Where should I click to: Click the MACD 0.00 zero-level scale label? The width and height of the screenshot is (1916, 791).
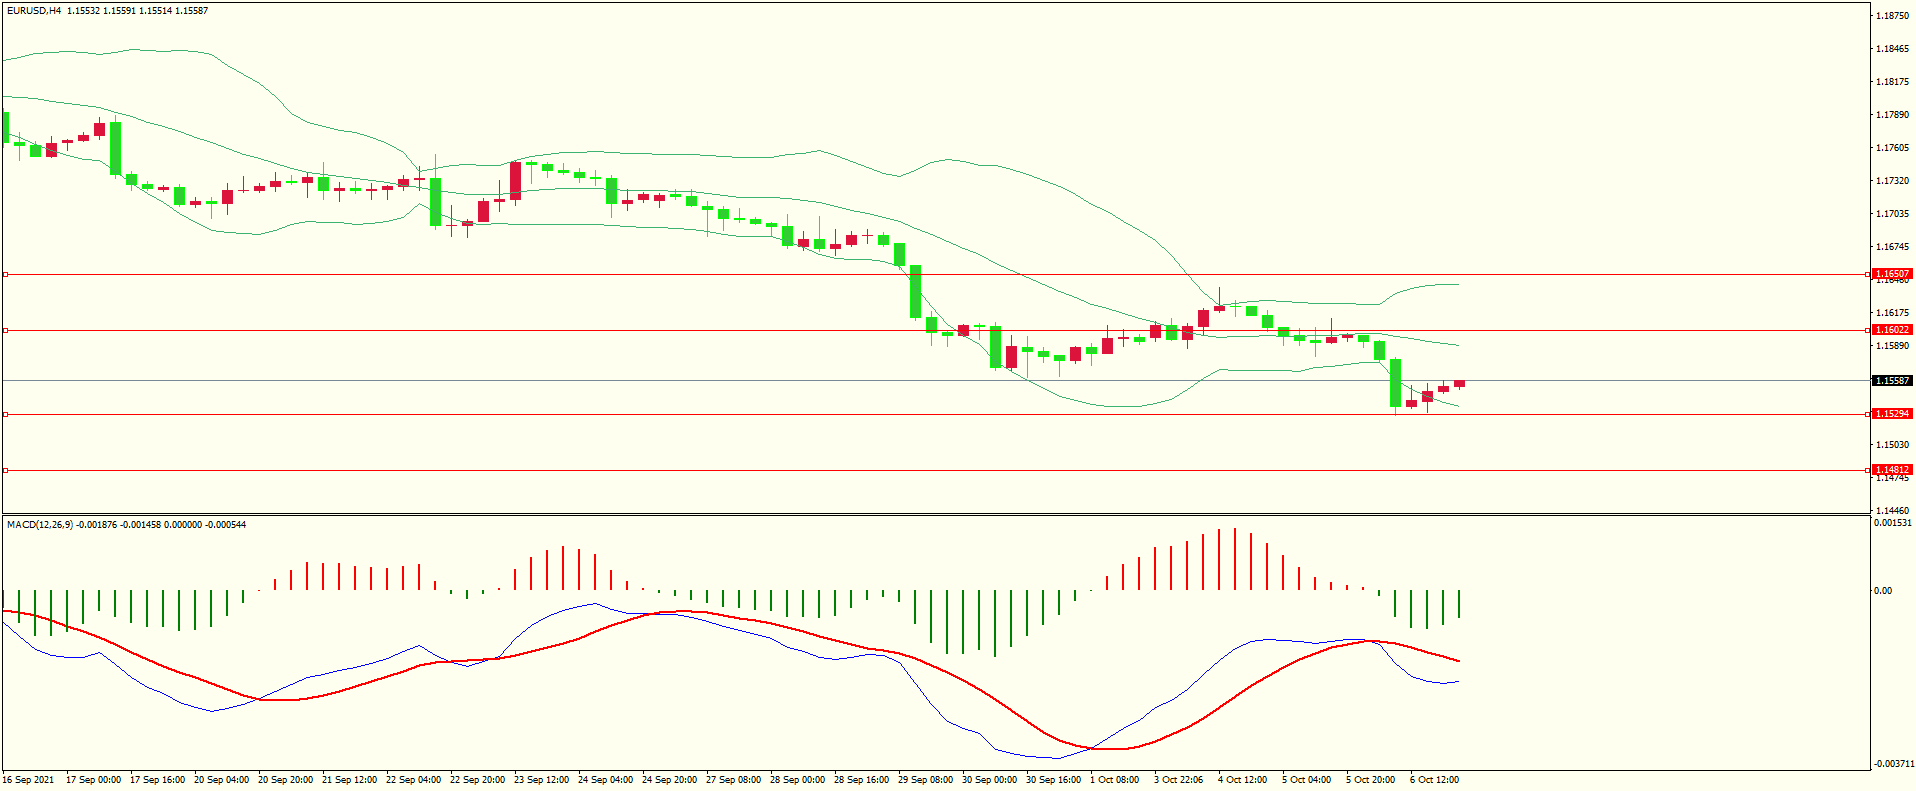(1883, 591)
